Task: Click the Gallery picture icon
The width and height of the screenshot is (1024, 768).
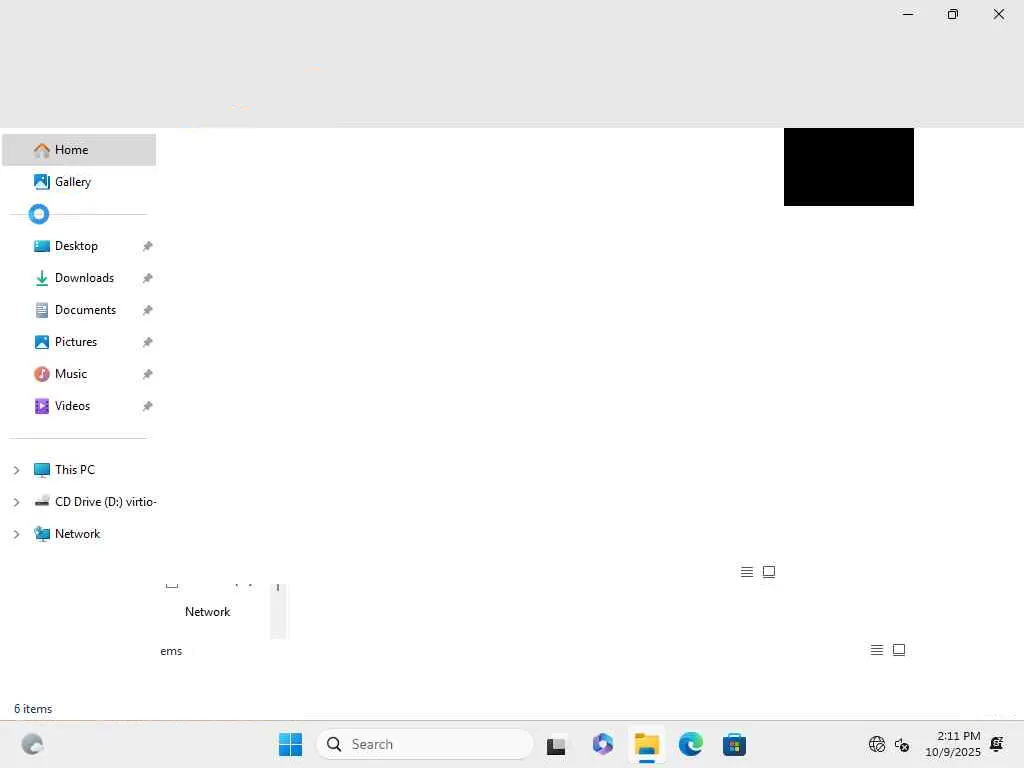Action: click(x=42, y=182)
